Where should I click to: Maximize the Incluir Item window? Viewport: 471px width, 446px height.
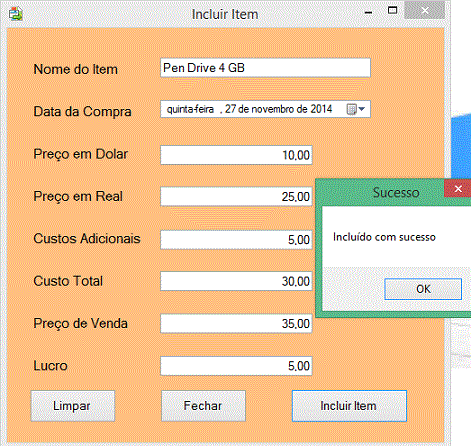pos(392,11)
